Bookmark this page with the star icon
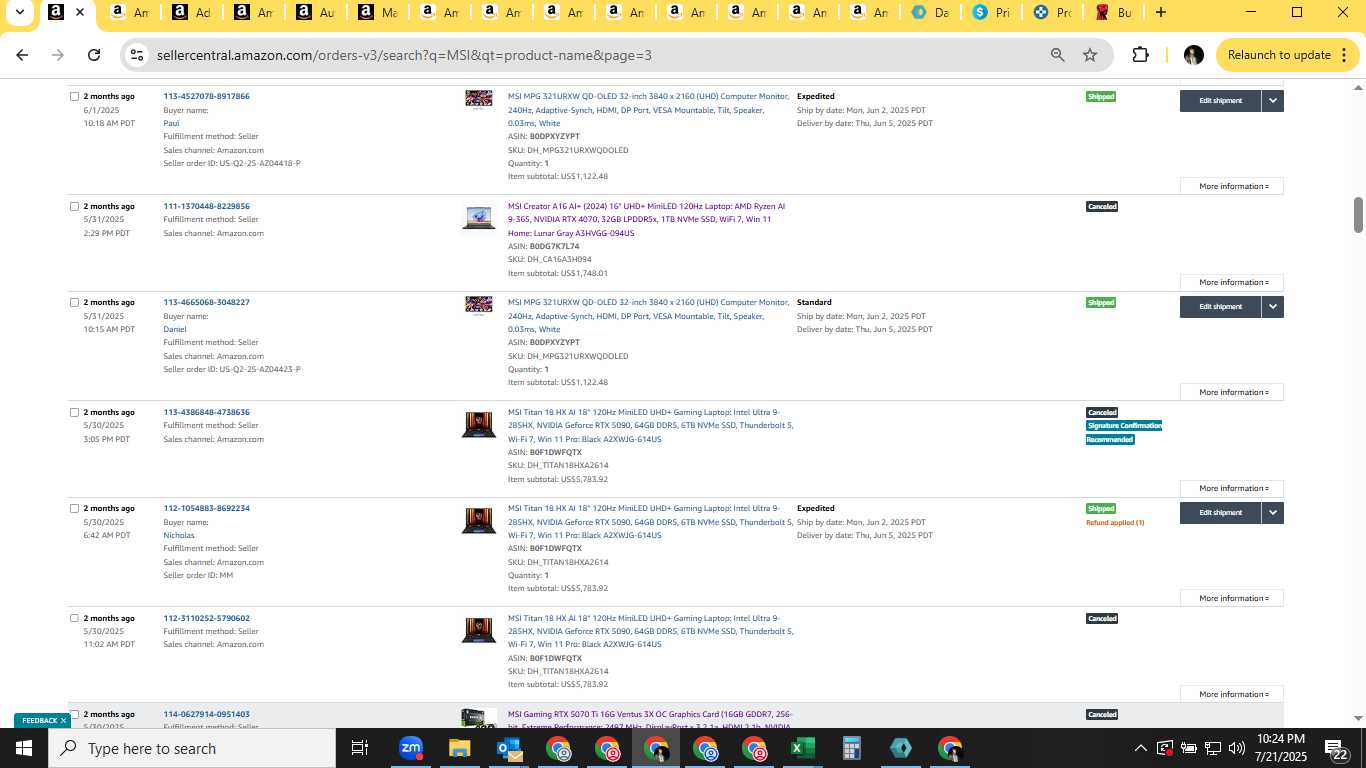Screen dimensions: 1366x768 [x=1090, y=55]
